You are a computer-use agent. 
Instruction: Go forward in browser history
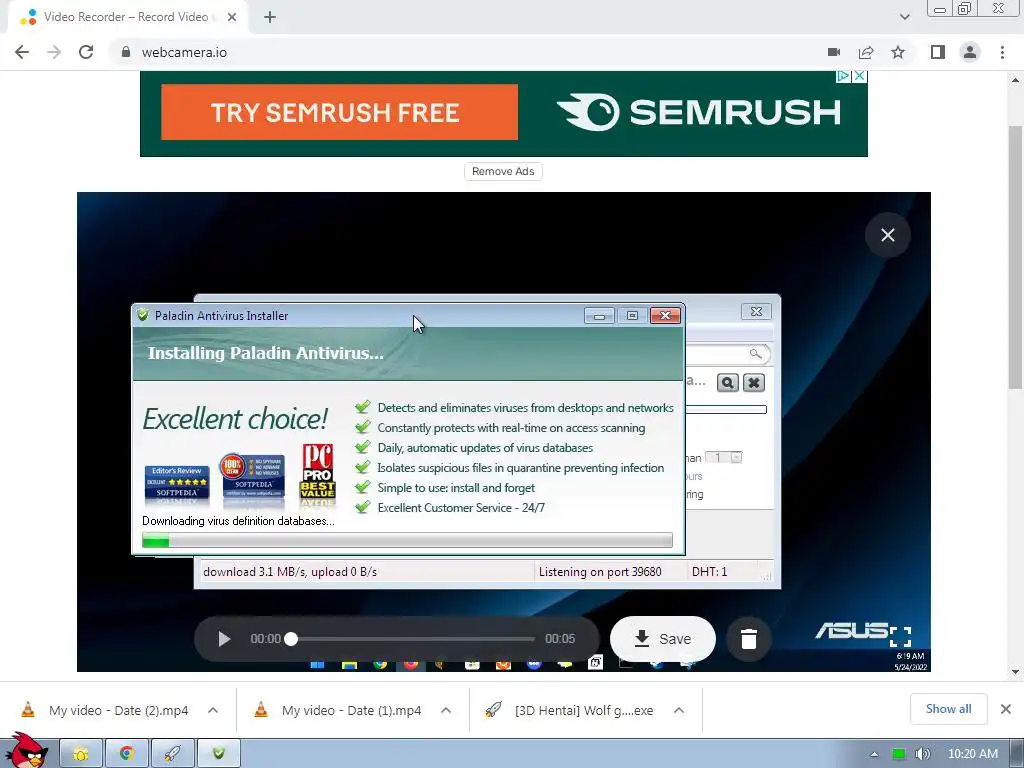(x=54, y=52)
